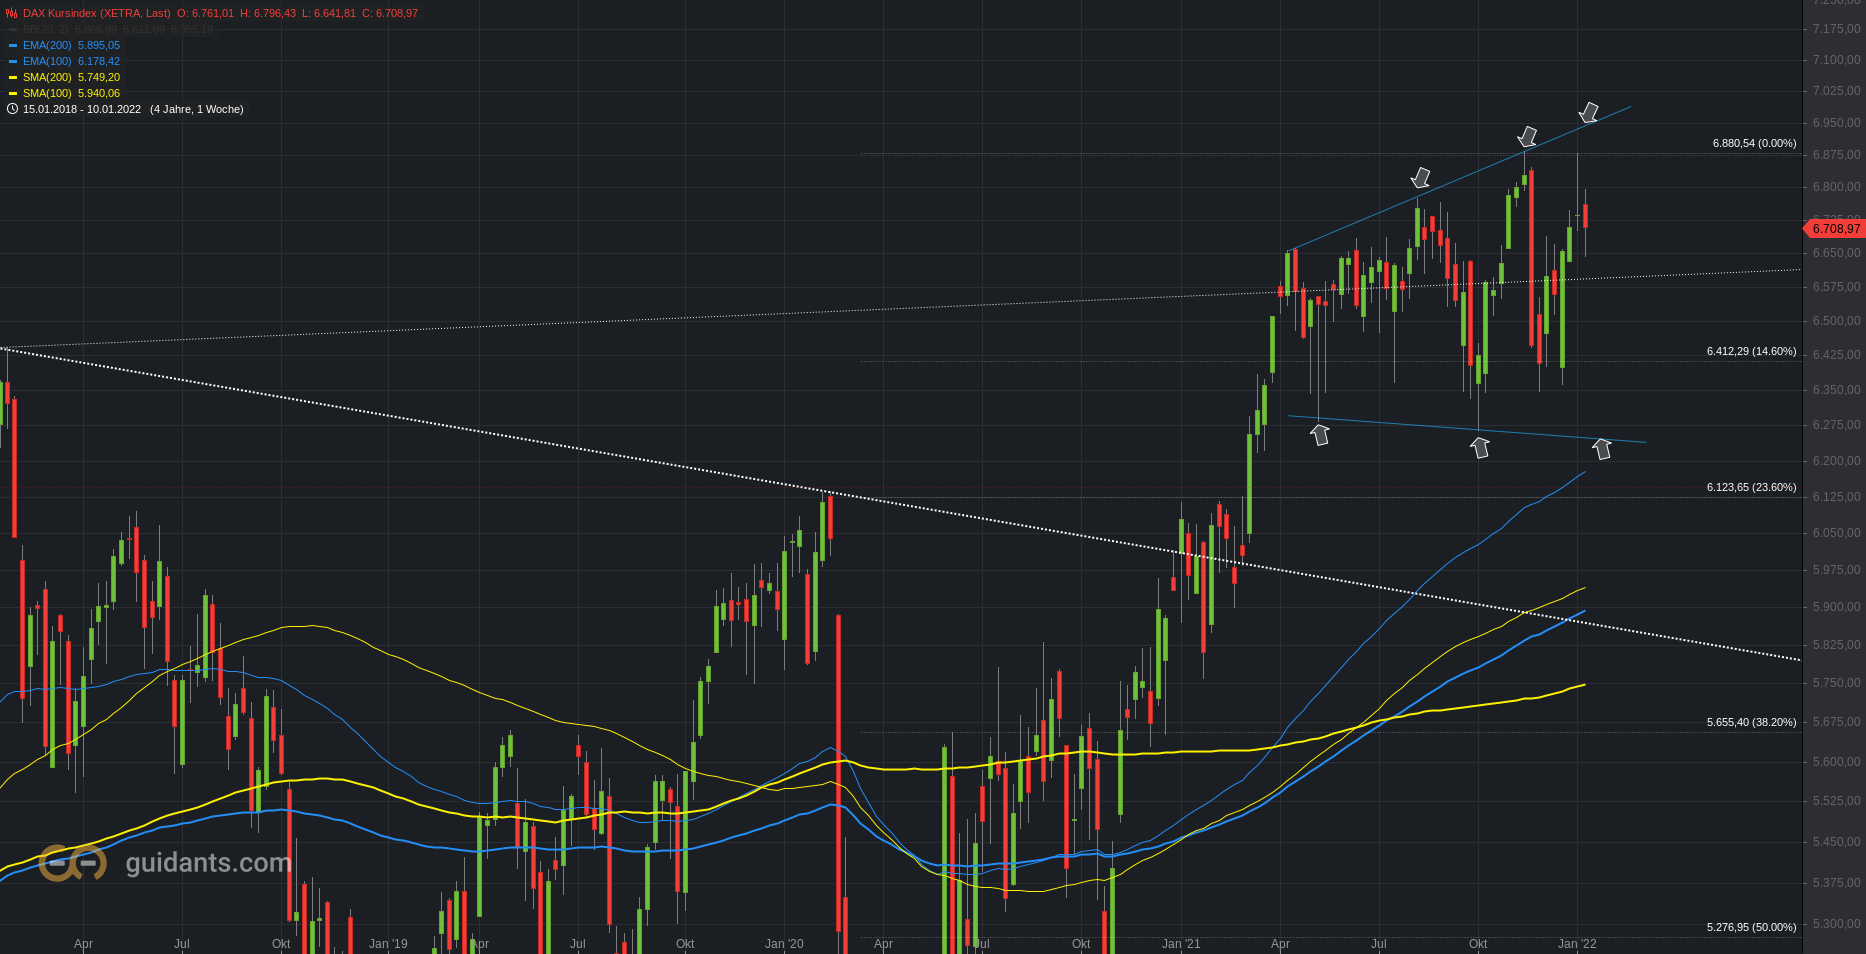Click the 5.450,00 price axis label

(x=1836, y=842)
